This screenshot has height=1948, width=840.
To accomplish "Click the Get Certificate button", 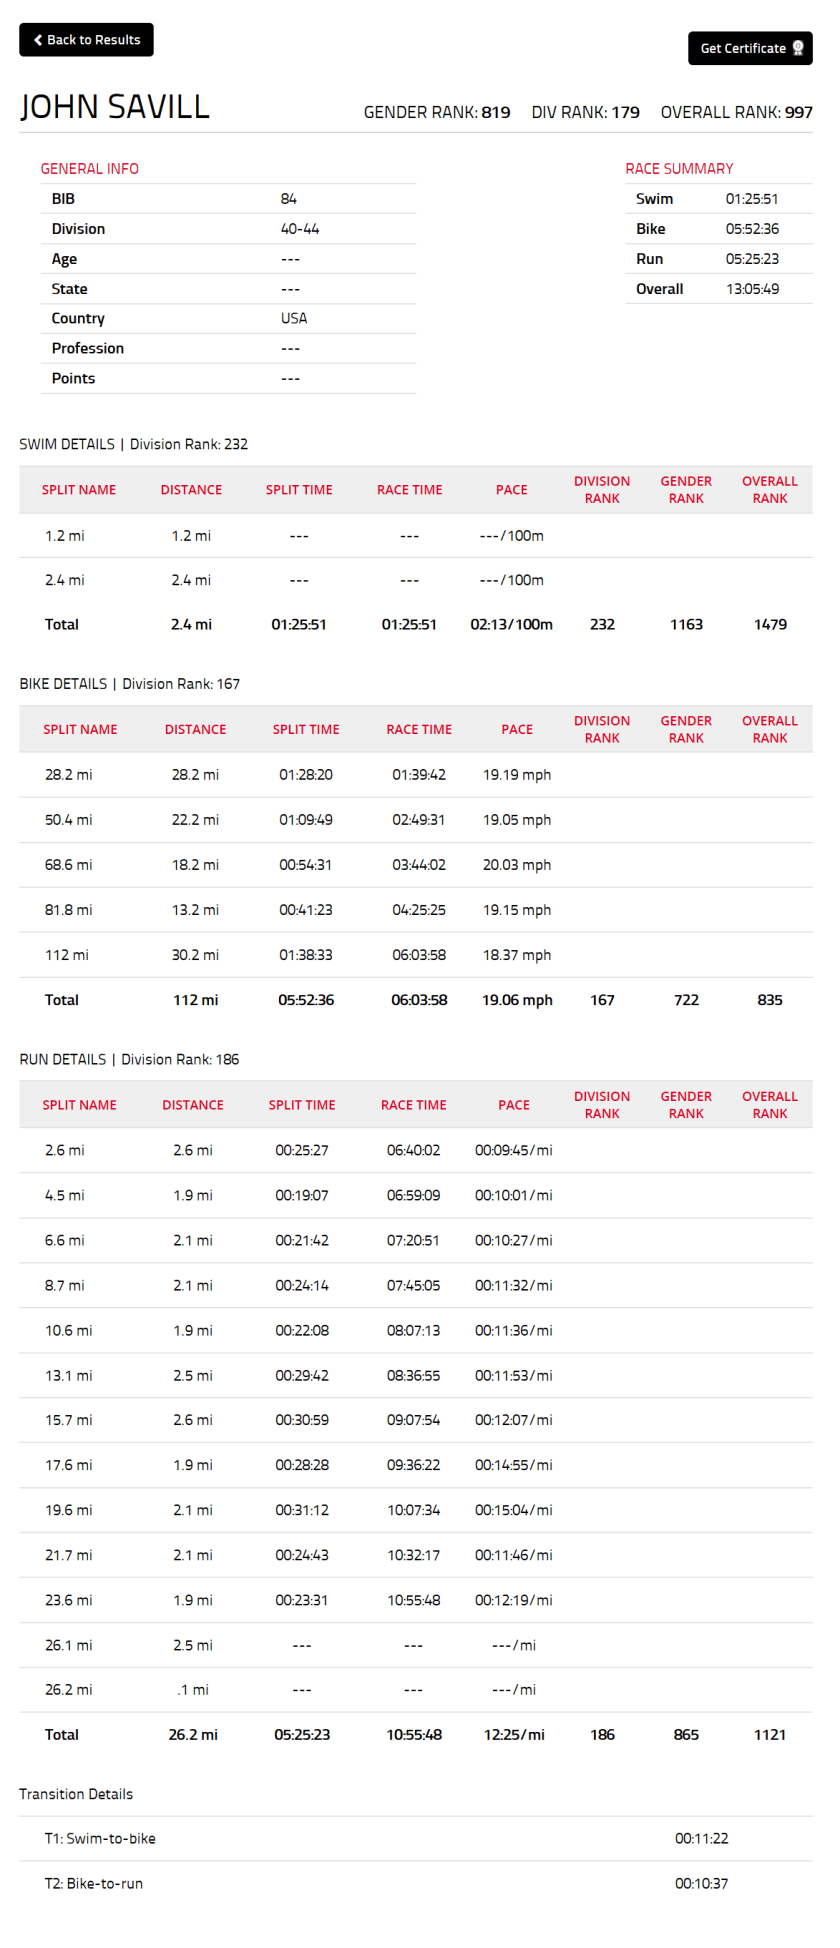I will [x=750, y=48].
